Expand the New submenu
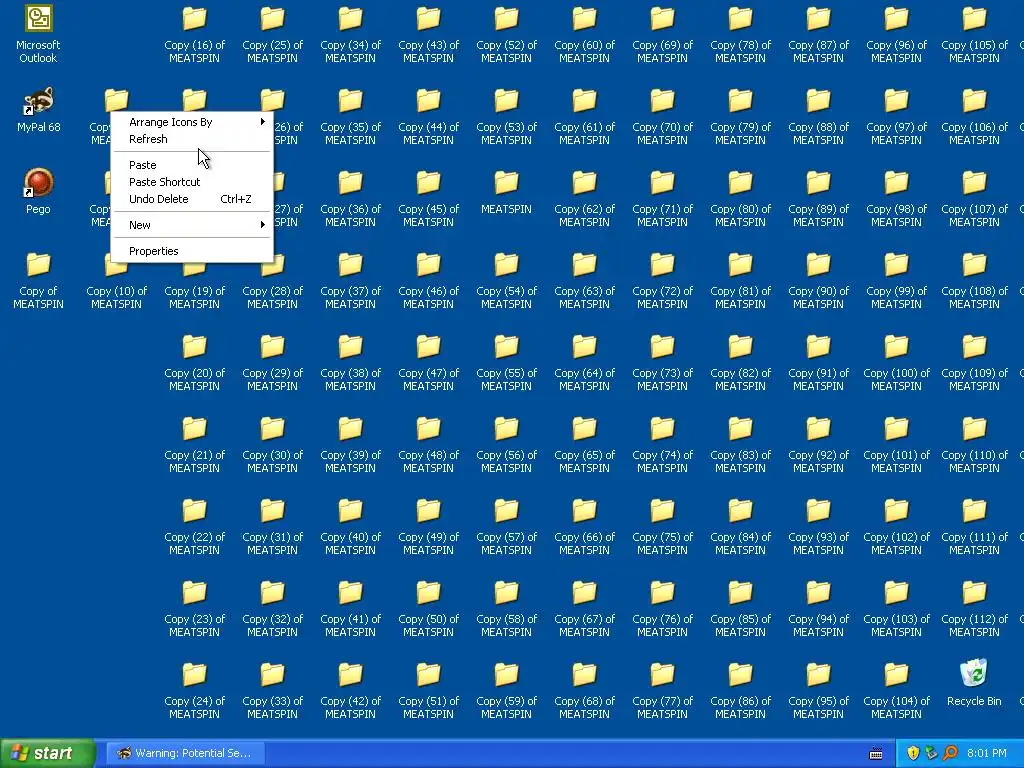The height and width of the screenshot is (768, 1024). pyautogui.click(x=192, y=225)
